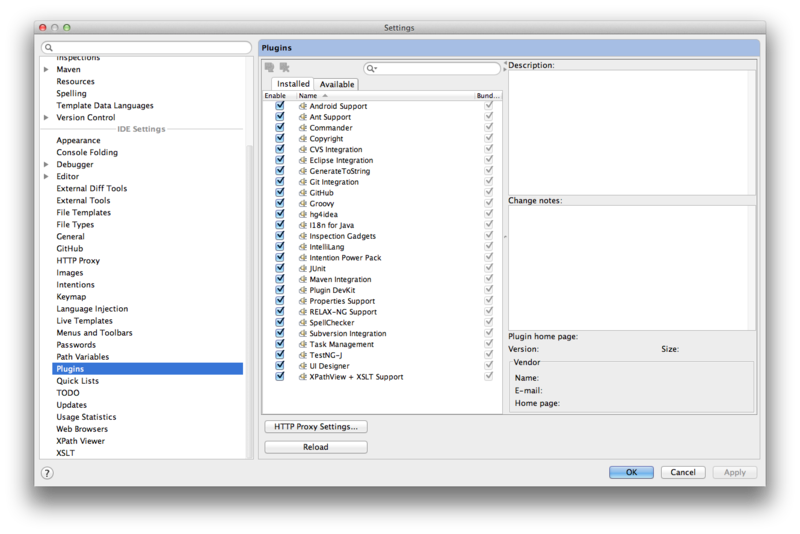Expand the Editor settings node
This screenshot has width=800, height=534.
click(46, 176)
